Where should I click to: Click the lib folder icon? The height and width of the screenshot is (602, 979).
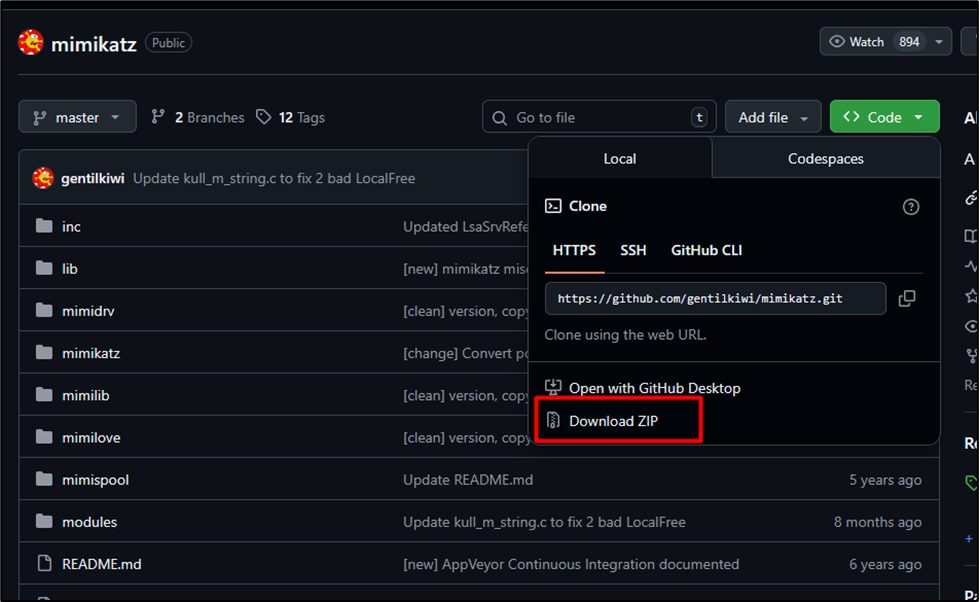pos(44,268)
